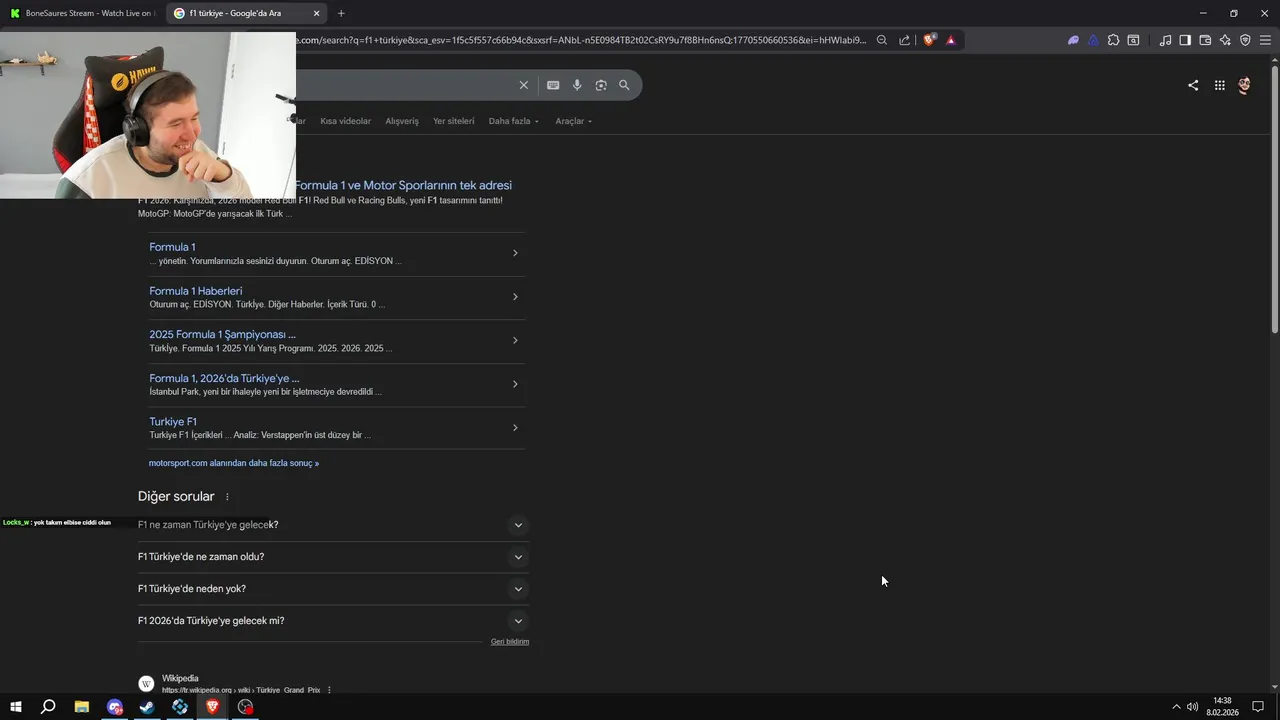This screenshot has width=1280, height=720.
Task: Click the page vertical scrollbar thumb
Action: click(1274, 200)
